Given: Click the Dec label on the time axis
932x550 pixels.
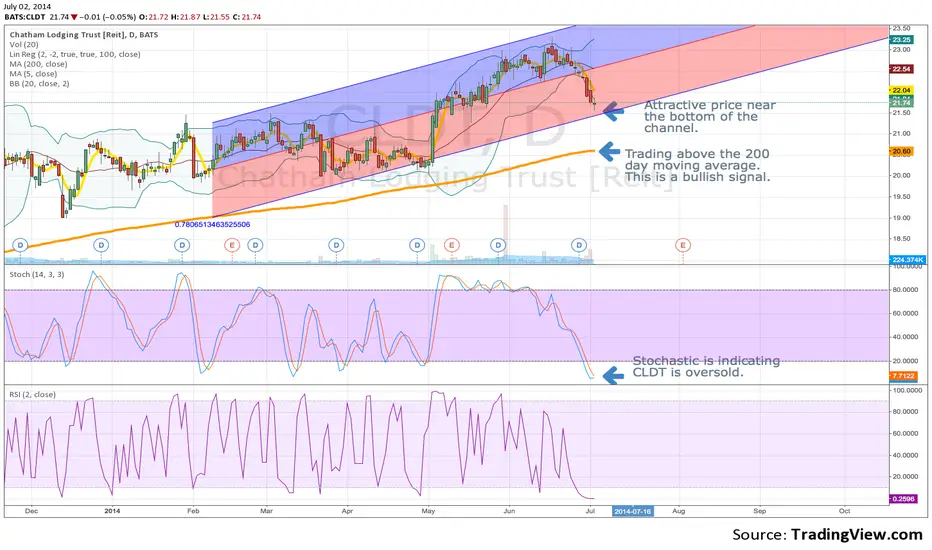Looking at the screenshot, I should pyautogui.click(x=32, y=511).
